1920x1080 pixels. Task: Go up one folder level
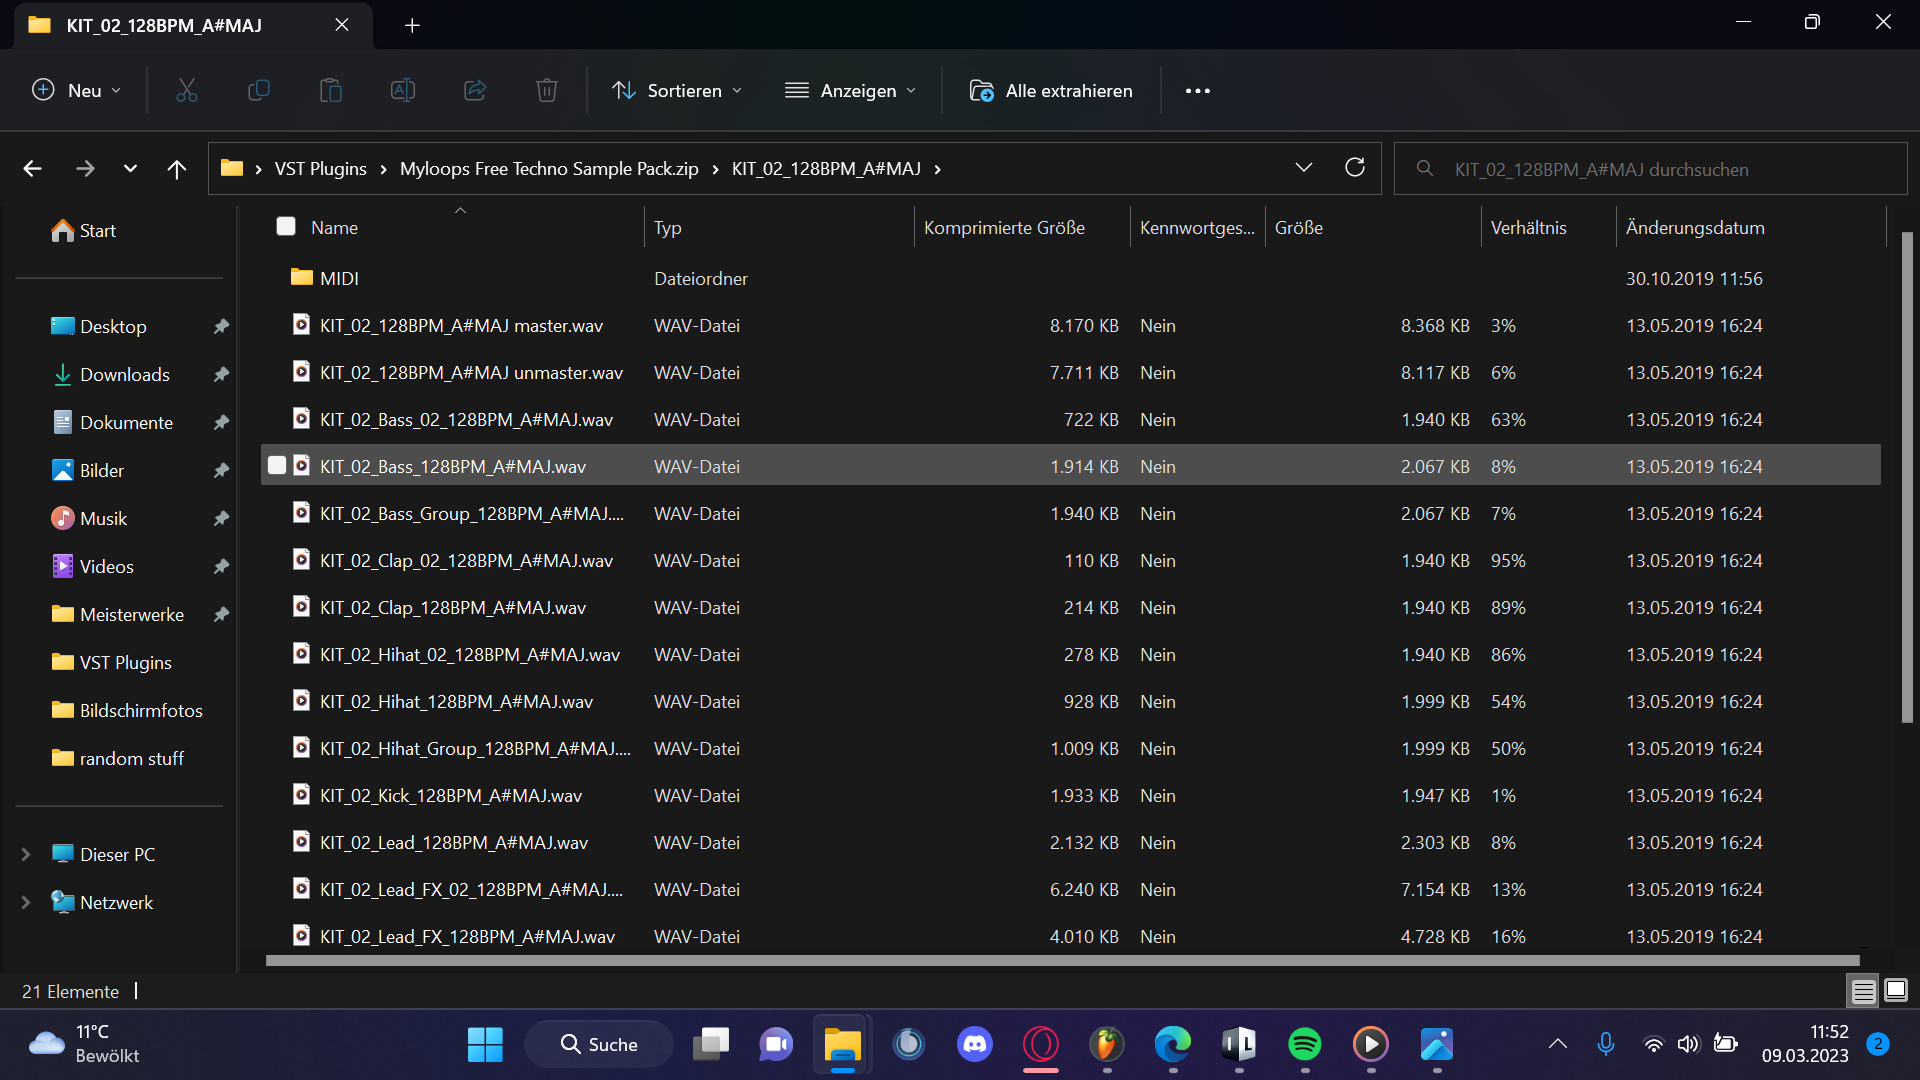tap(176, 169)
